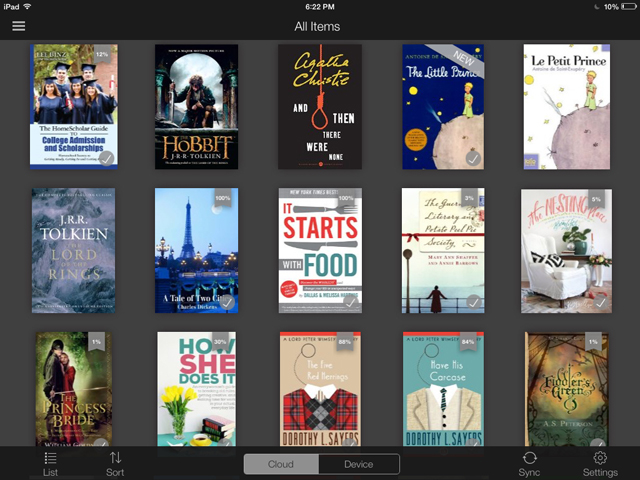Click 100% badge on It Starts With Food

tap(346, 198)
